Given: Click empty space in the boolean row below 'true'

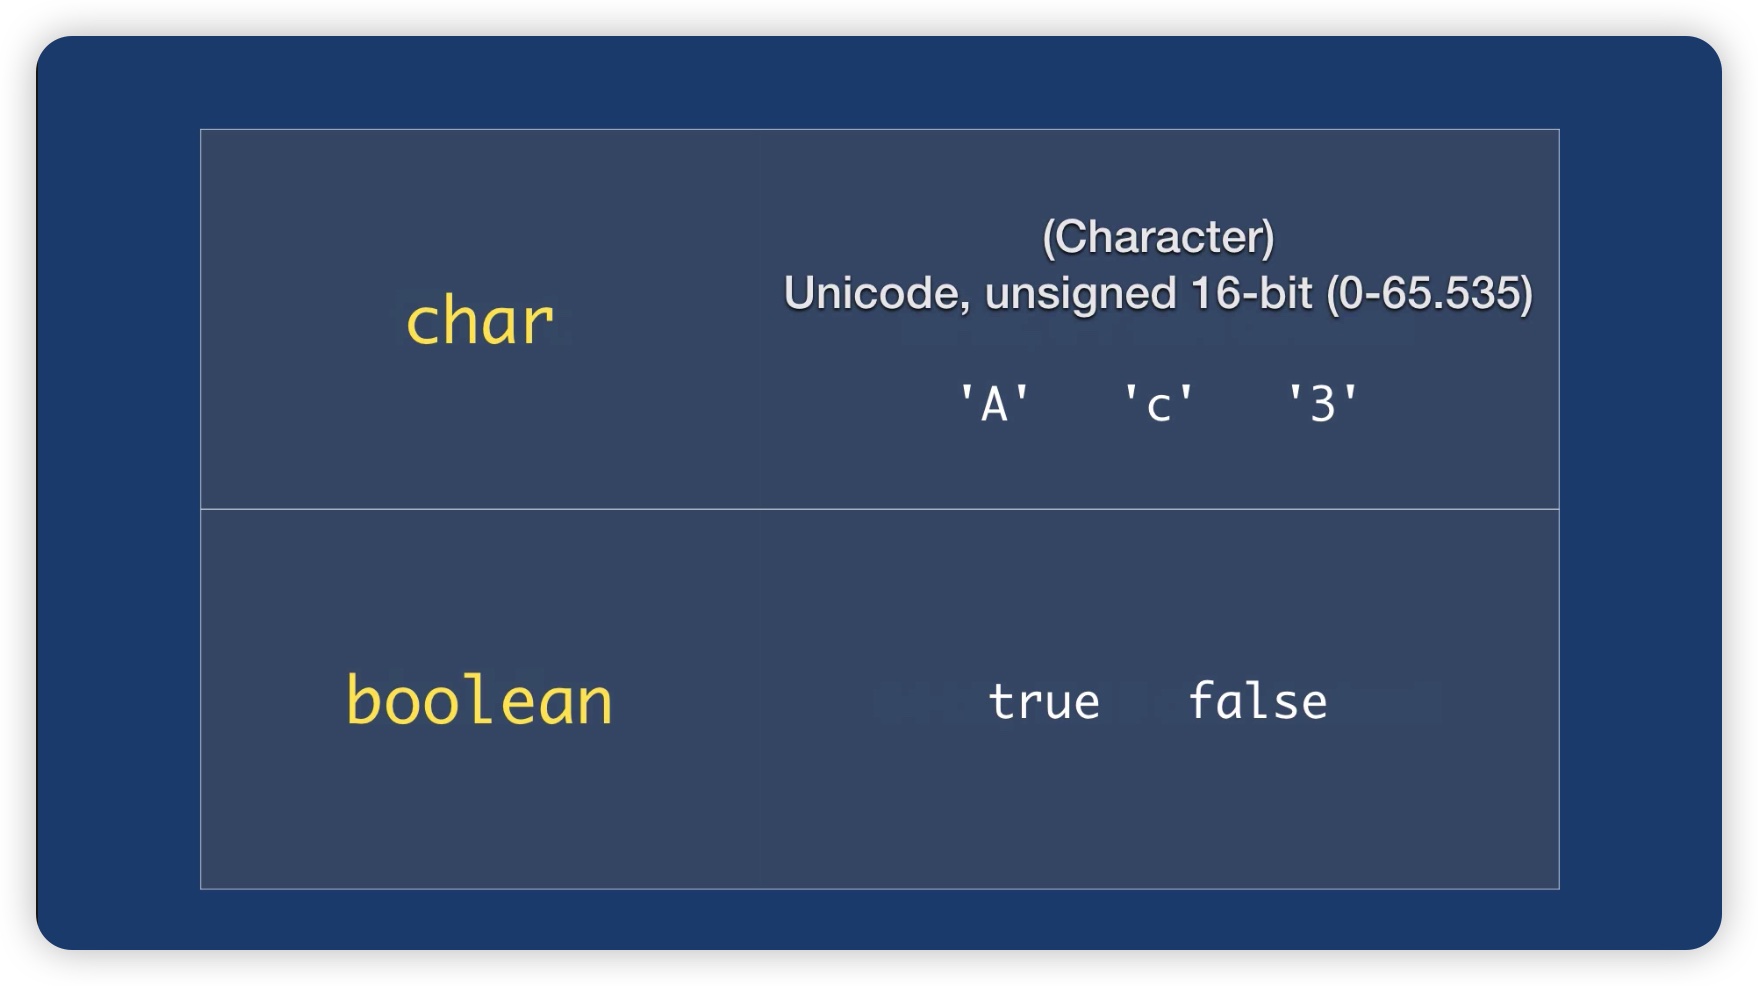Looking at the screenshot, I should pyautogui.click(x=1044, y=800).
